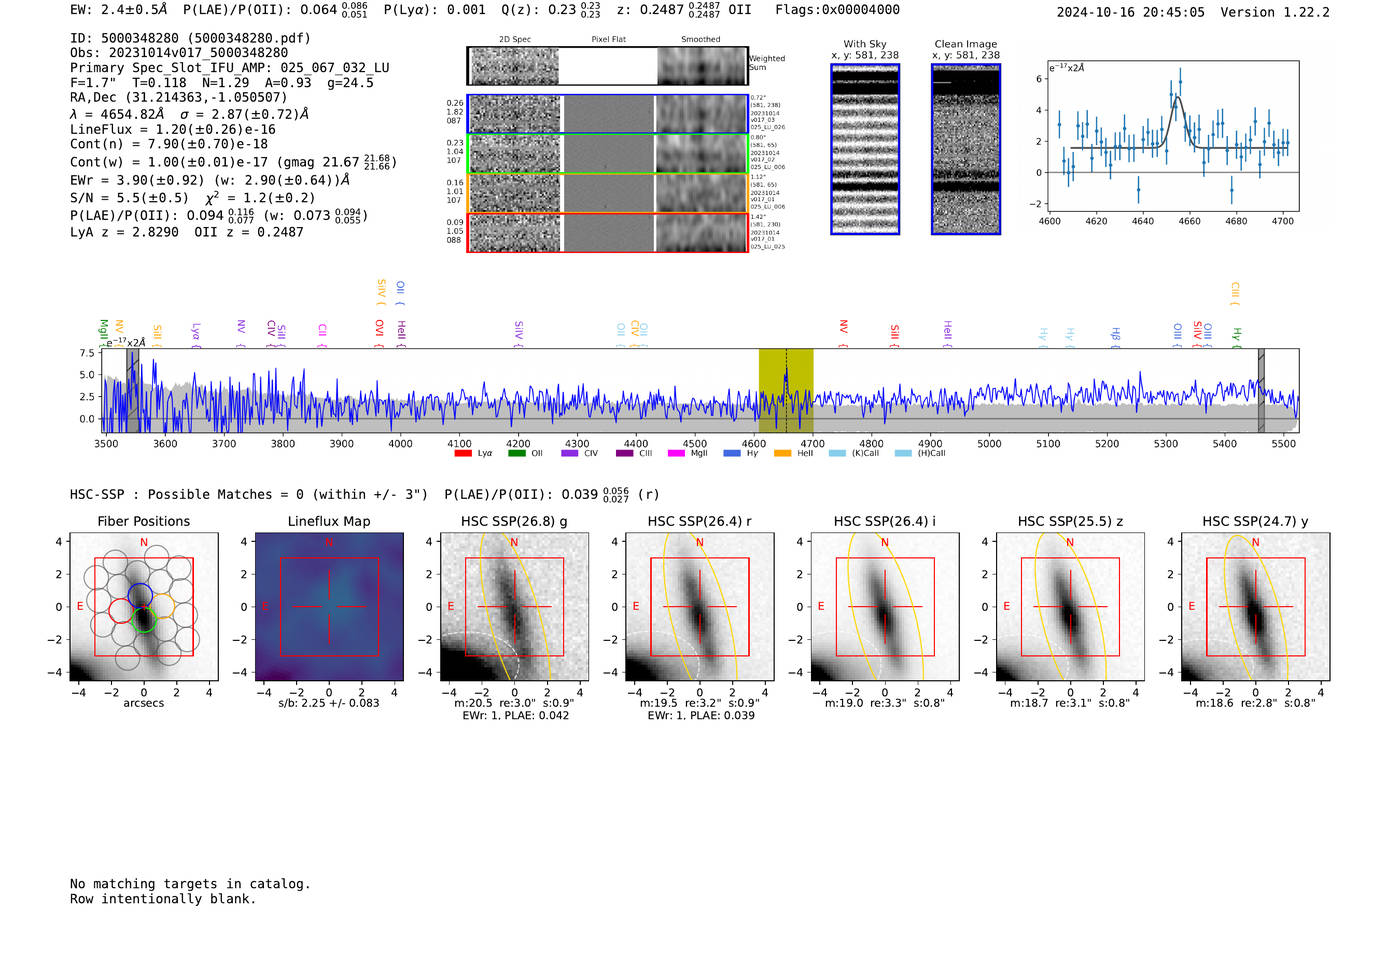The width and height of the screenshot is (1400, 953).
Task: Select the orange-outlined 2D fiber spectrum row
Action: coord(607,193)
